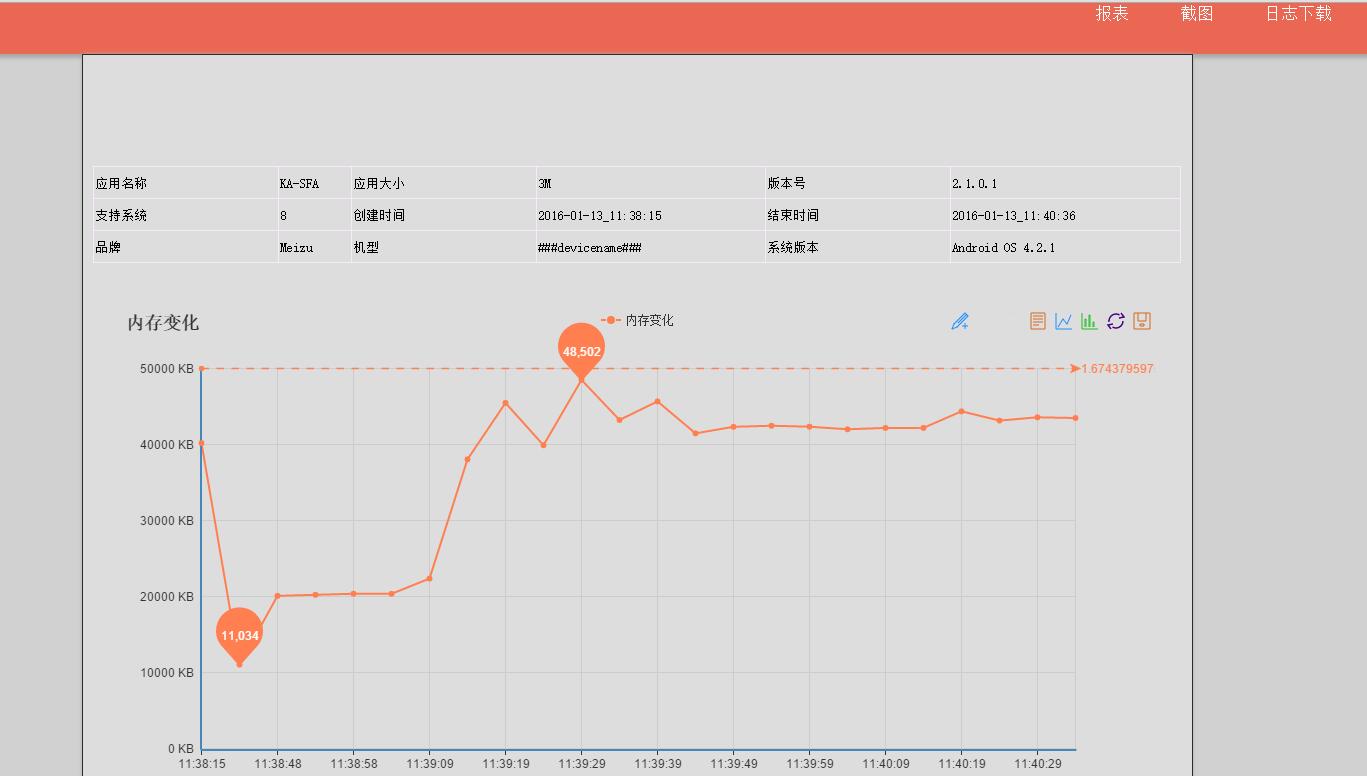
Task: Restore the chart with the refresh icon
Action: 1115,321
